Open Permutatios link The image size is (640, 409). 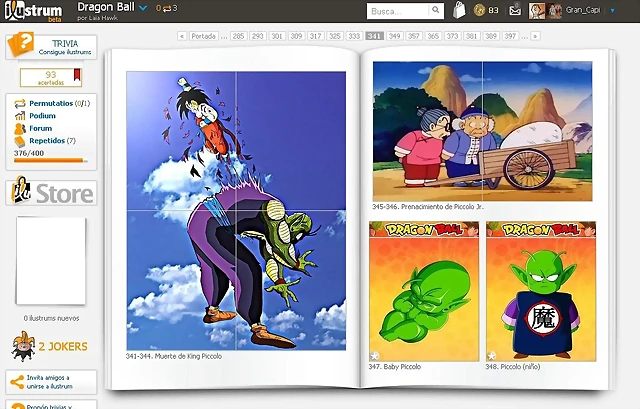pyautogui.click(x=51, y=104)
